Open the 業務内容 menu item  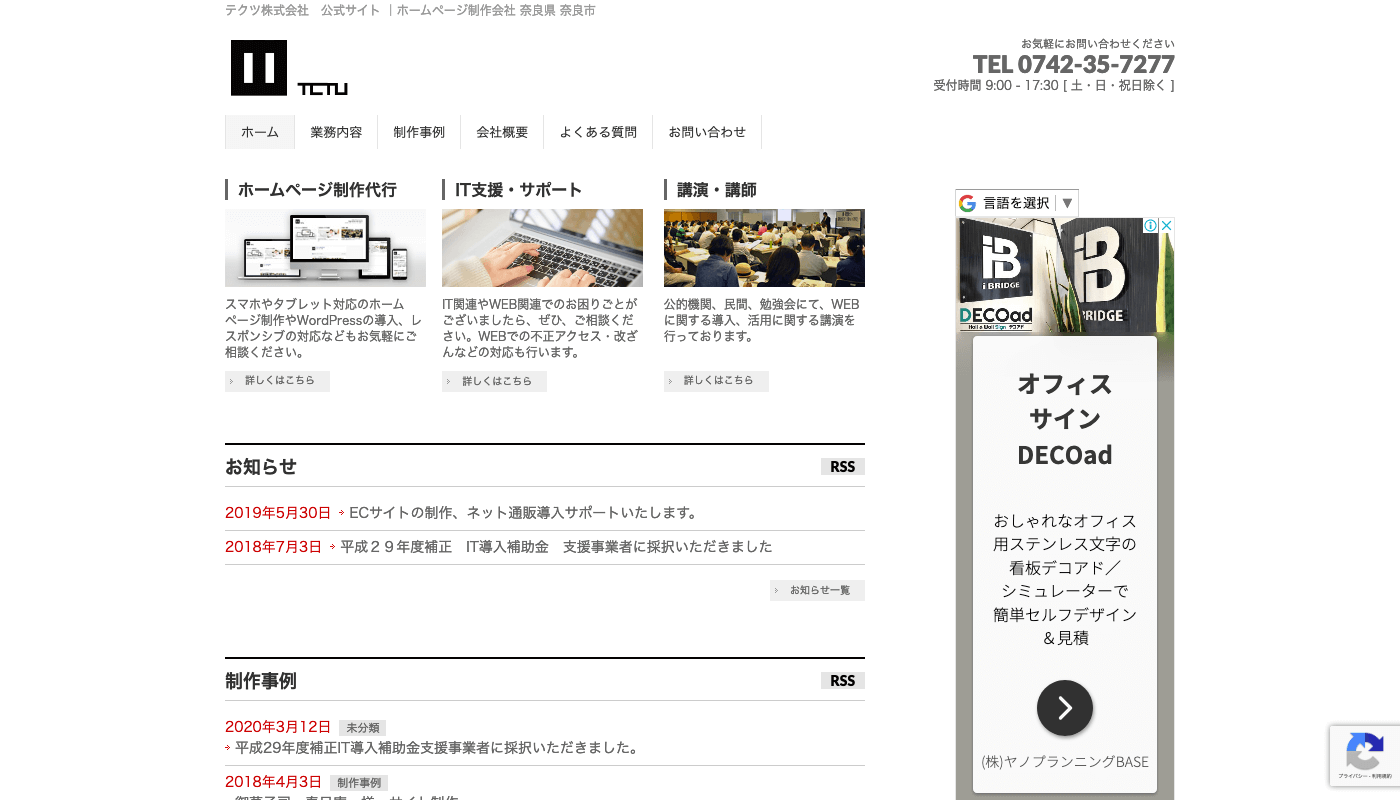(x=336, y=132)
